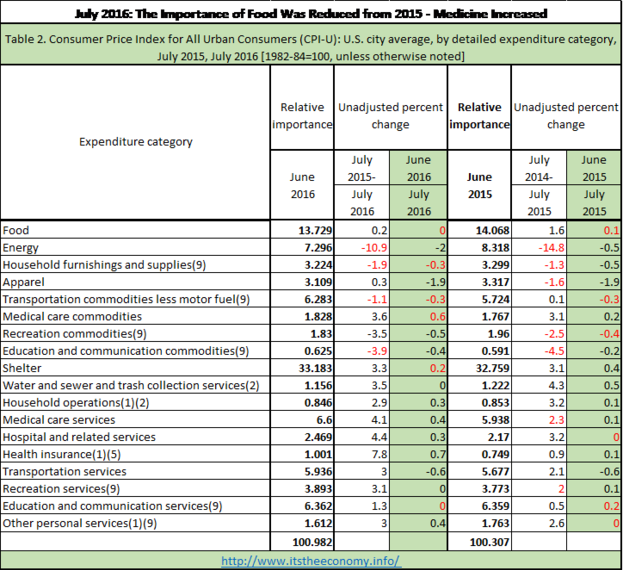Select Health insurance 2015 importance 0.749
Image resolution: width=623 pixels, height=570 pixels.
[495, 454]
